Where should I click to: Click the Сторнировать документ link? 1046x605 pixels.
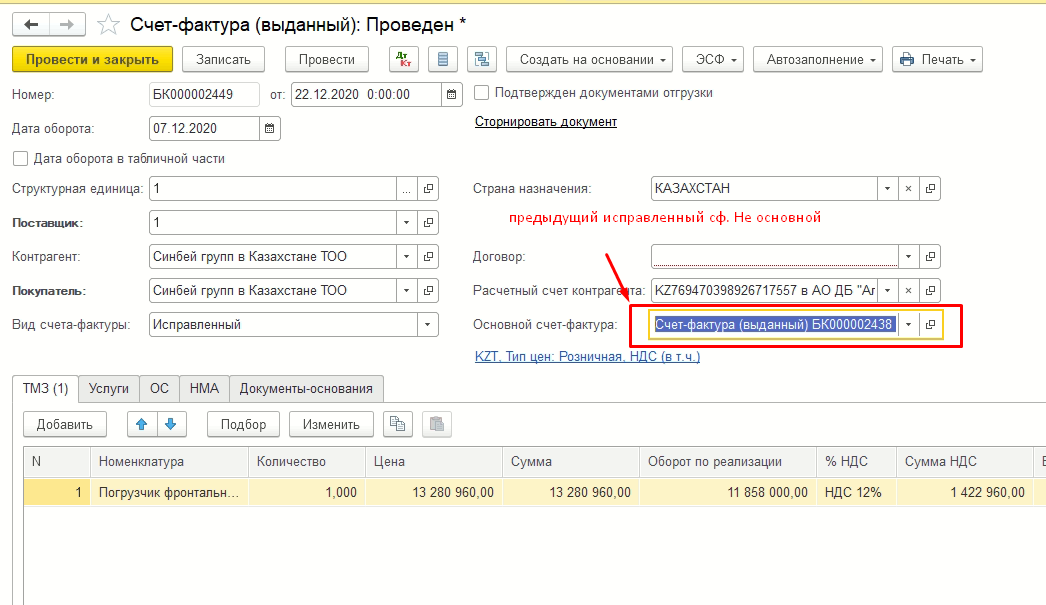545,122
